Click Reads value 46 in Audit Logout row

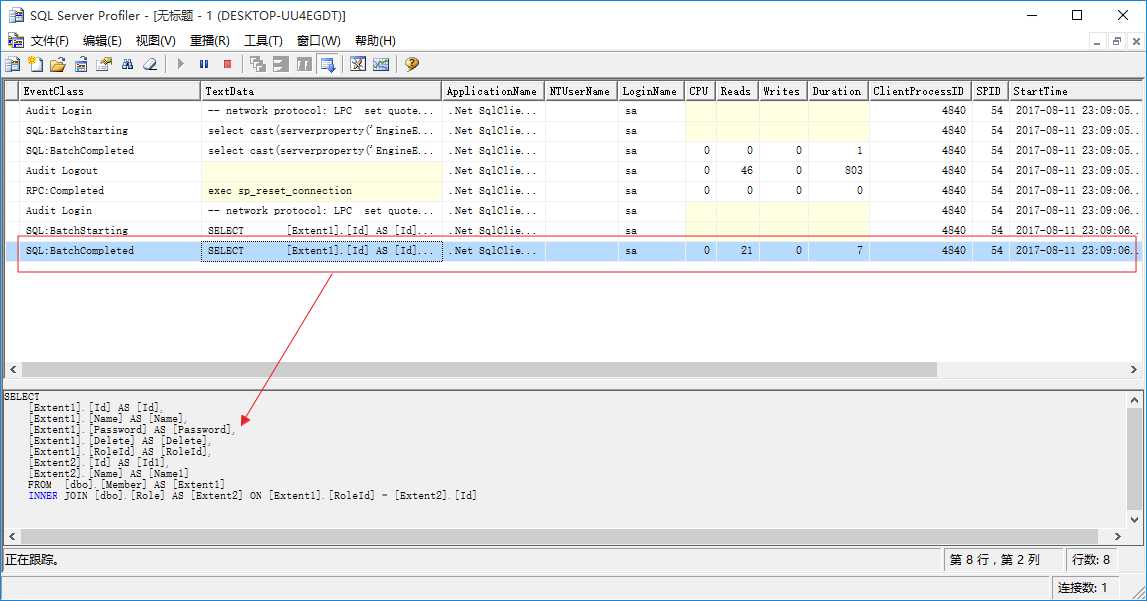pos(737,170)
